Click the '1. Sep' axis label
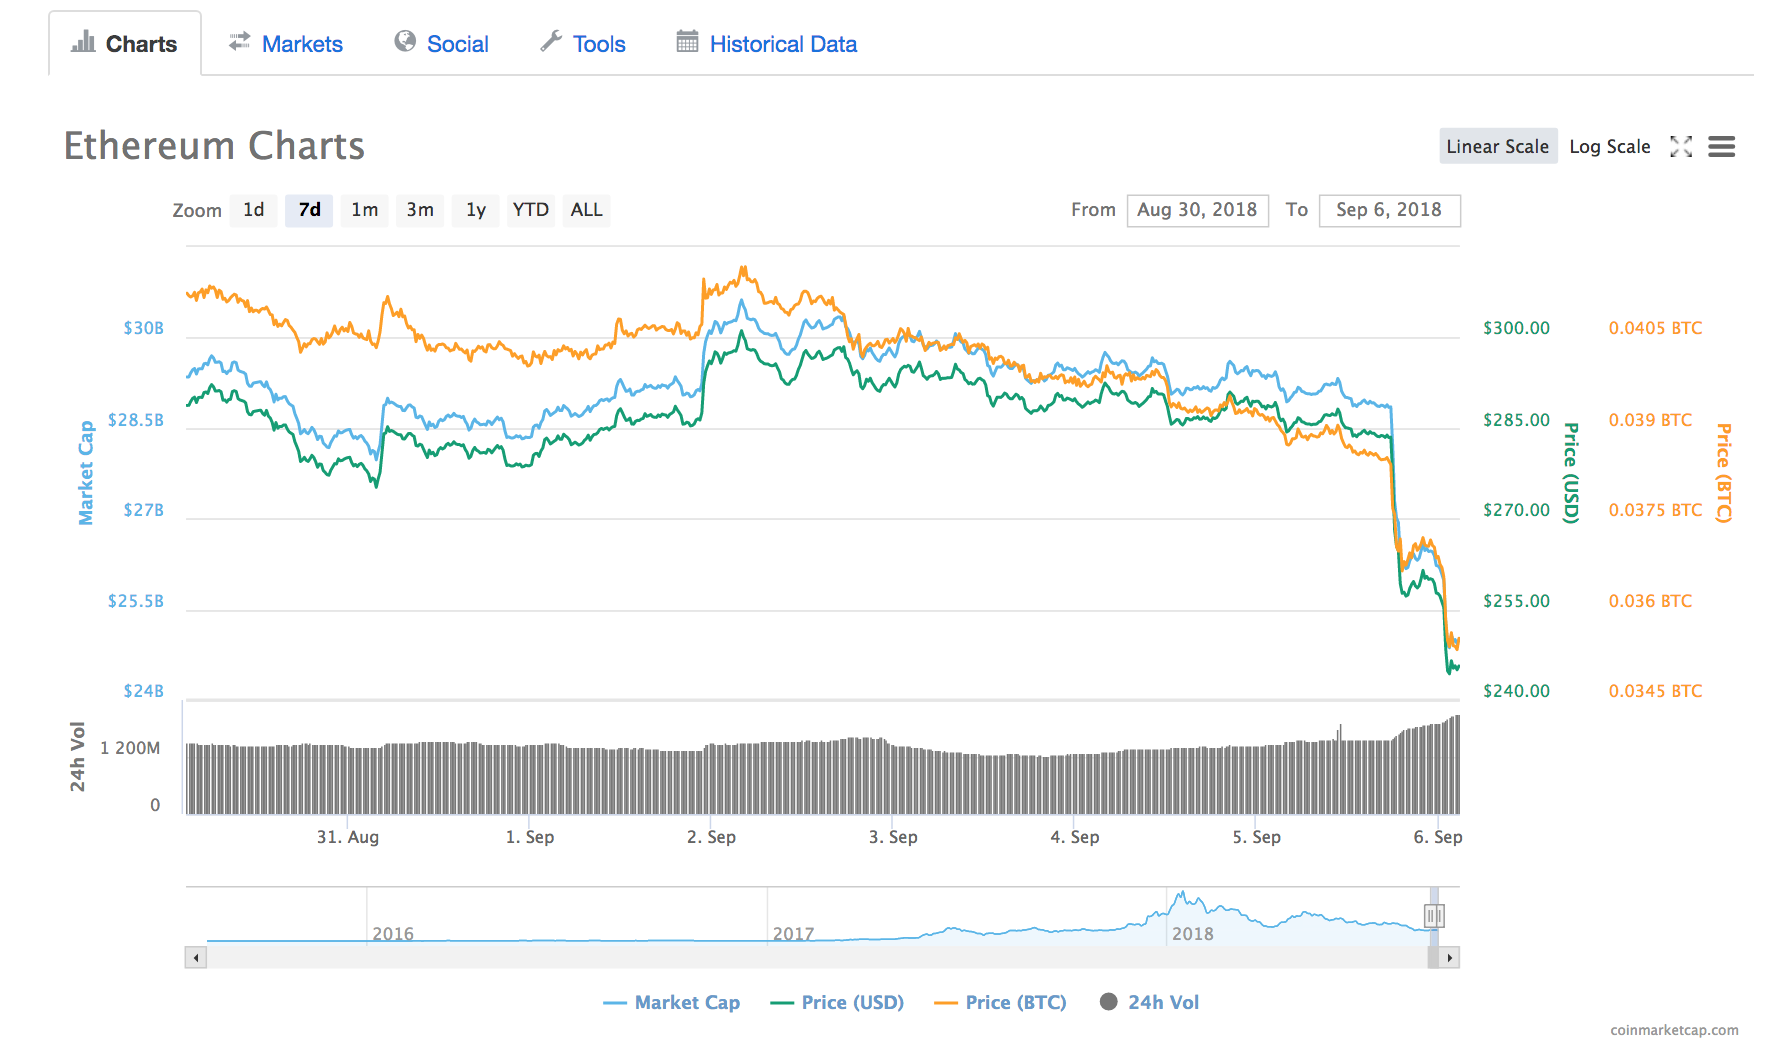Image resolution: width=1766 pixels, height=1048 pixels. click(530, 837)
